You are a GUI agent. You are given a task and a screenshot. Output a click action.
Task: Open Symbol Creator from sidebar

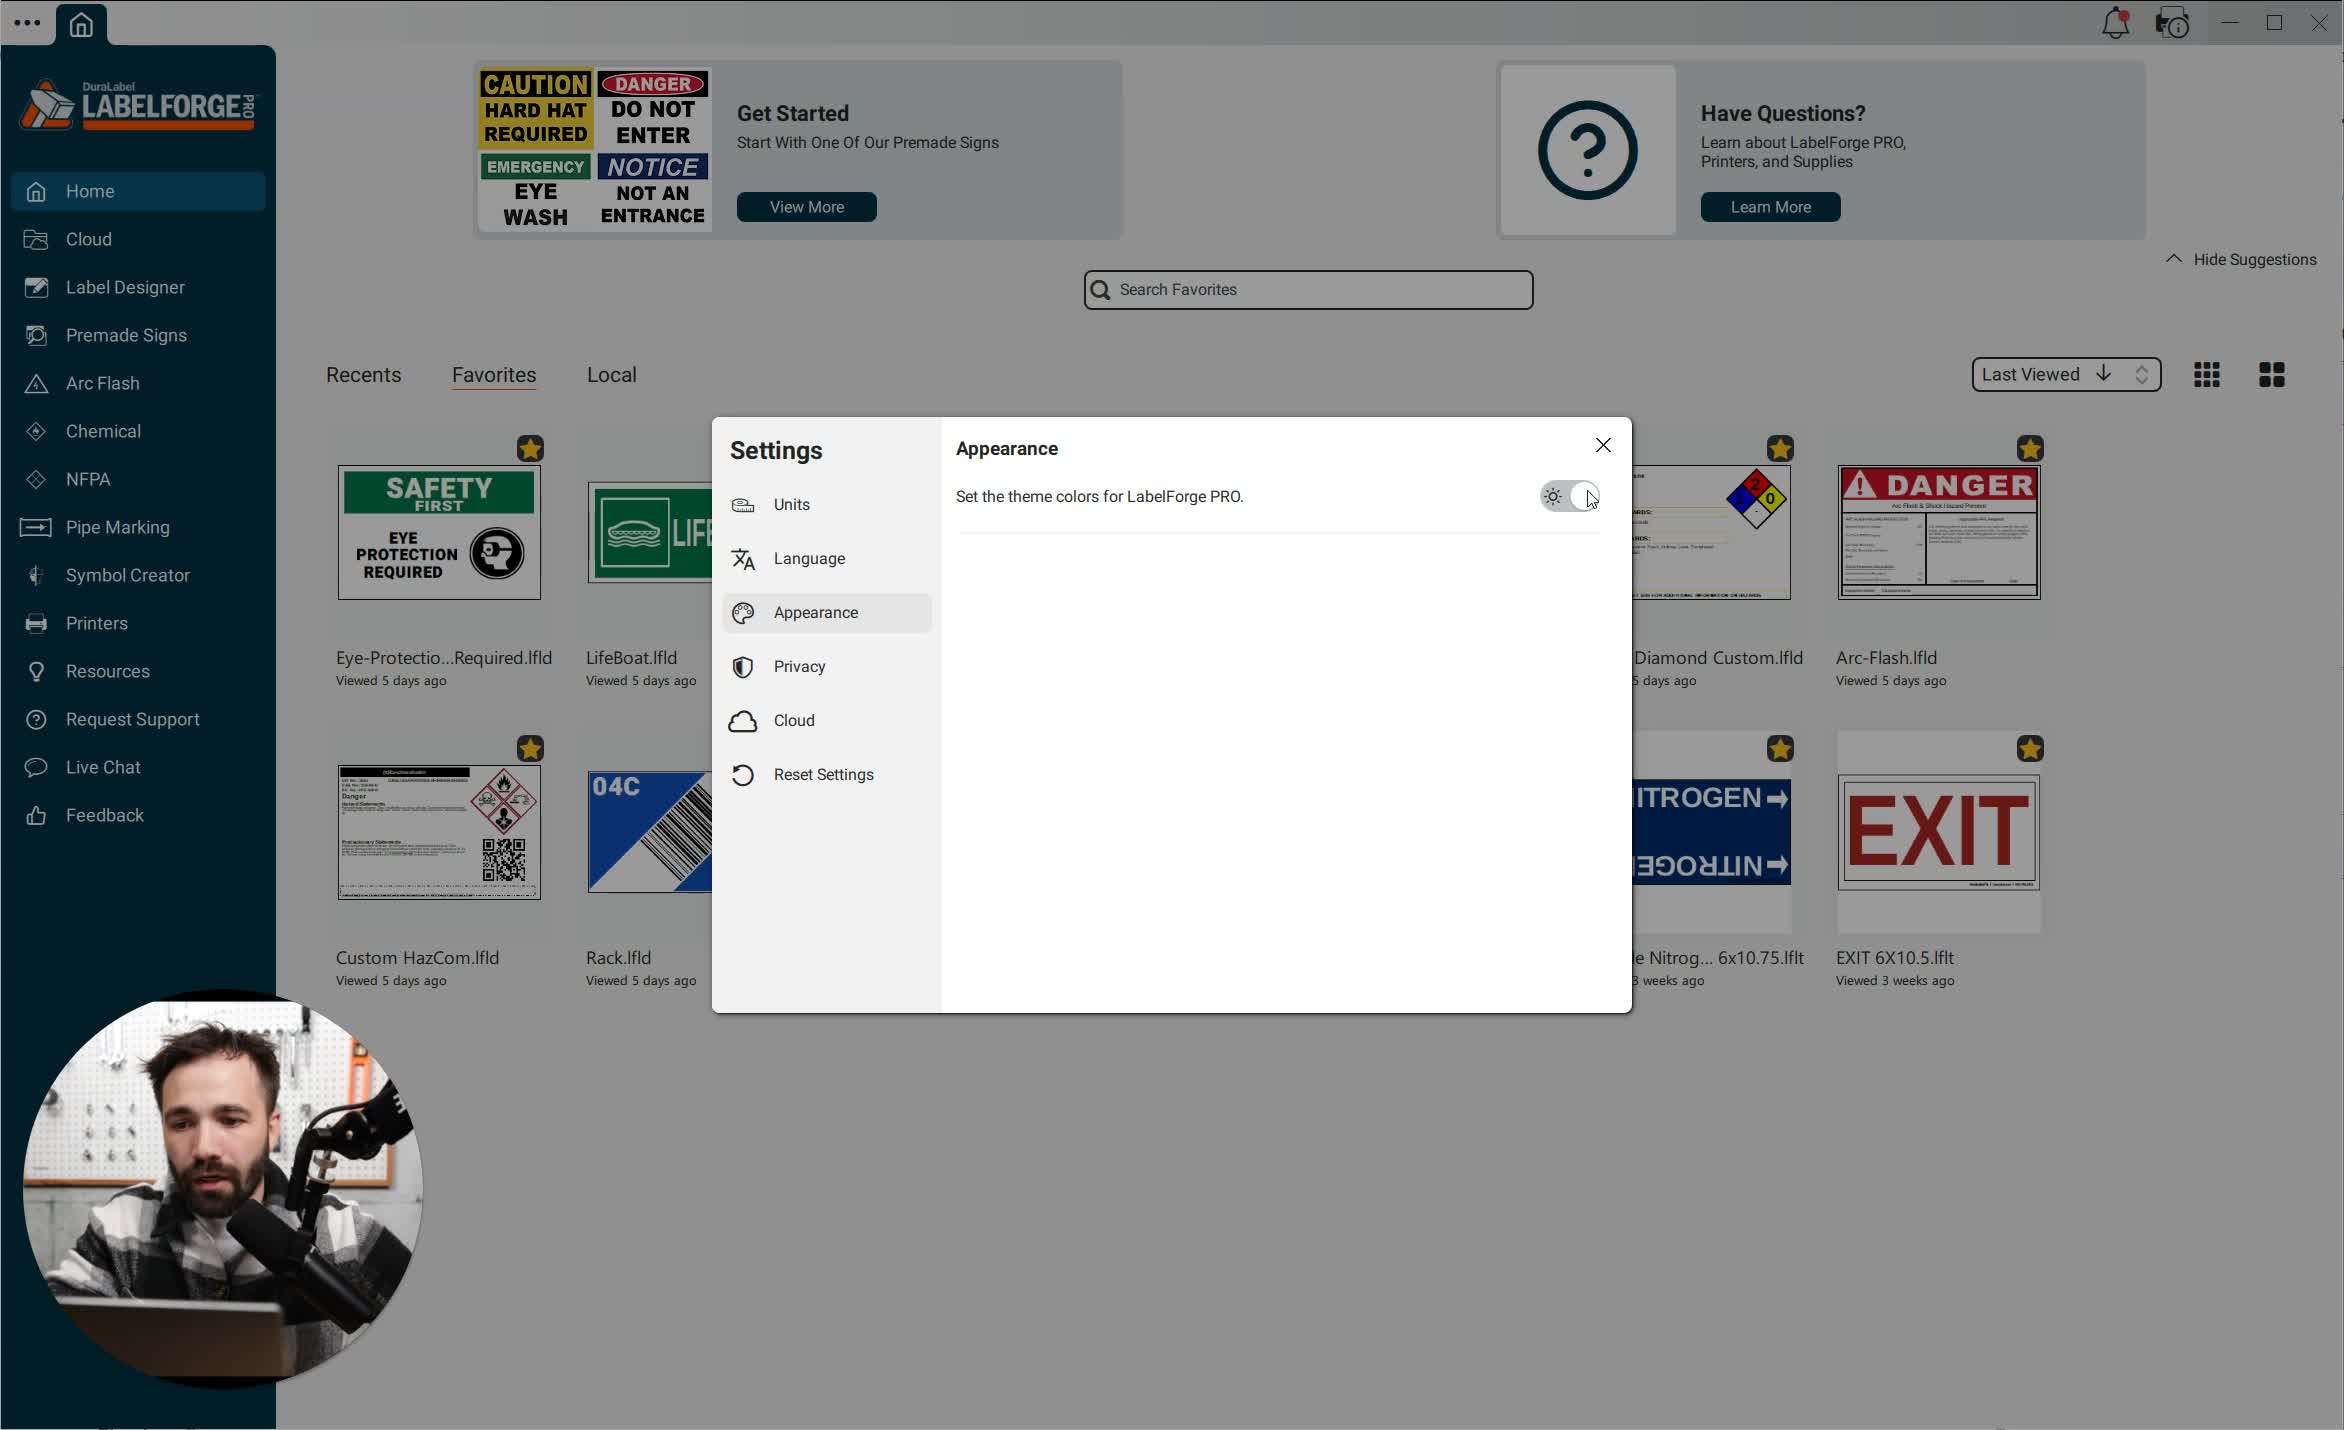tap(138, 575)
